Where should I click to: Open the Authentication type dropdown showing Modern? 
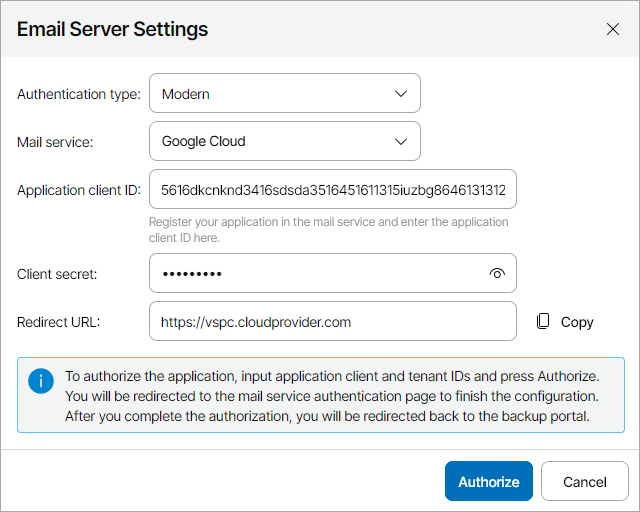[270, 94]
